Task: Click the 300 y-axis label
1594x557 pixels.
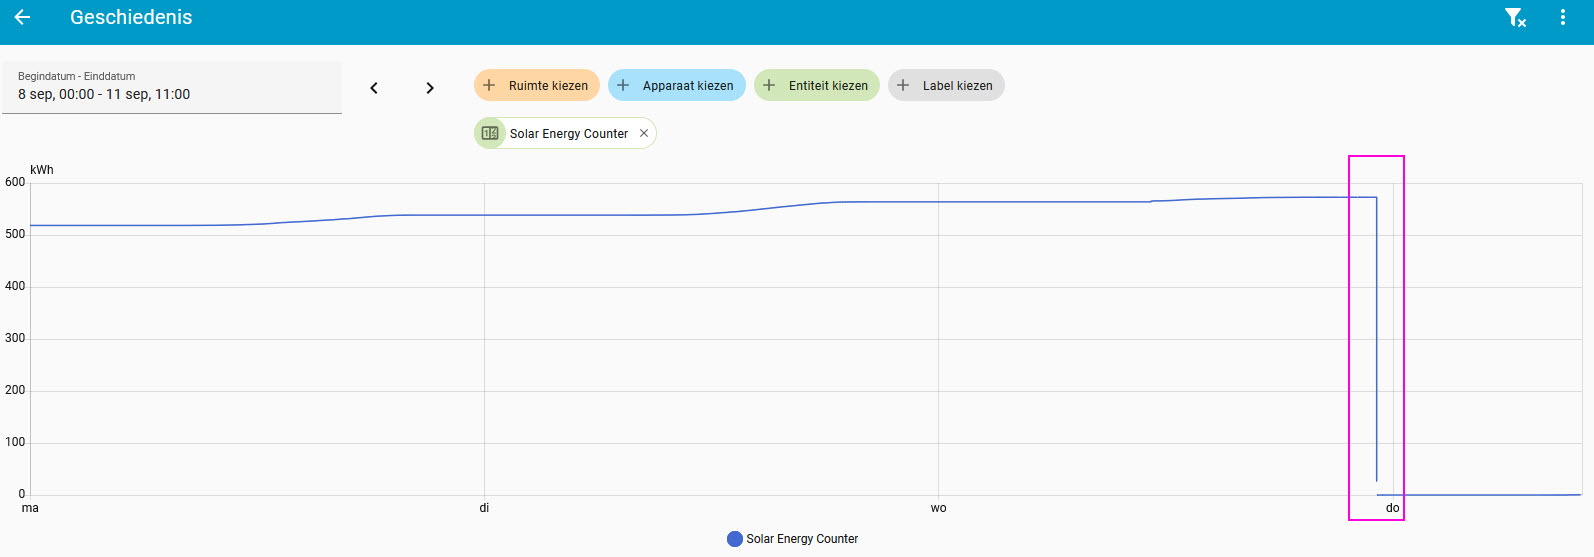Action: tap(15, 338)
